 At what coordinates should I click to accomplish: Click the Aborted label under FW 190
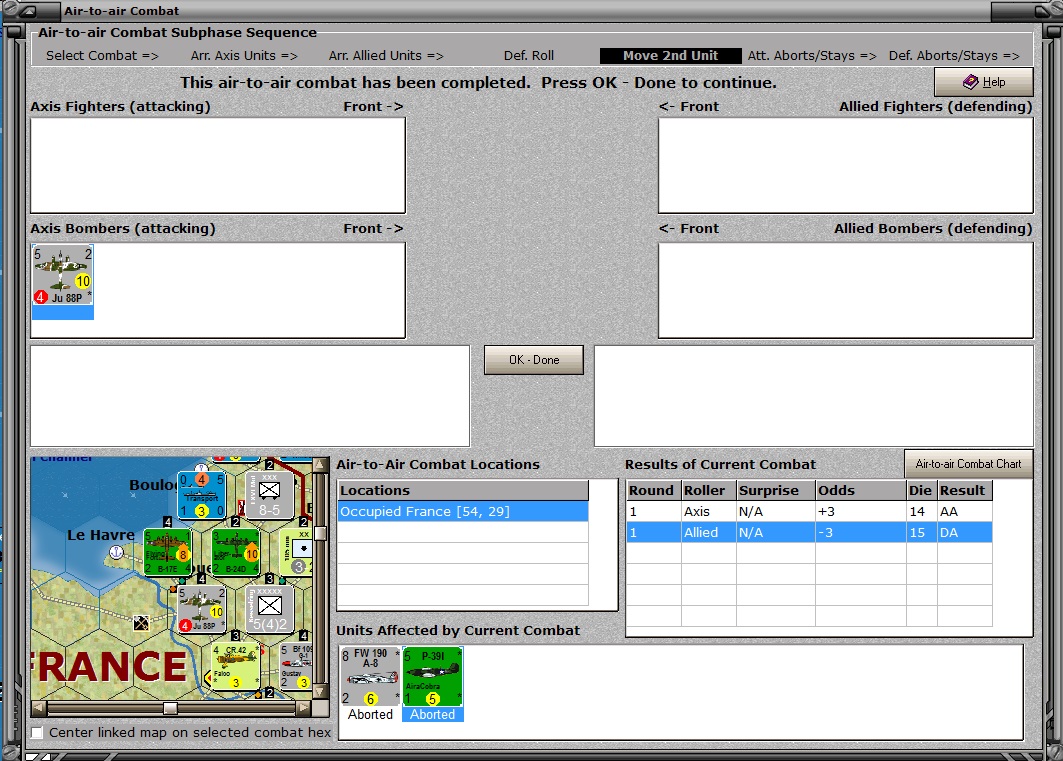pos(370,714)
